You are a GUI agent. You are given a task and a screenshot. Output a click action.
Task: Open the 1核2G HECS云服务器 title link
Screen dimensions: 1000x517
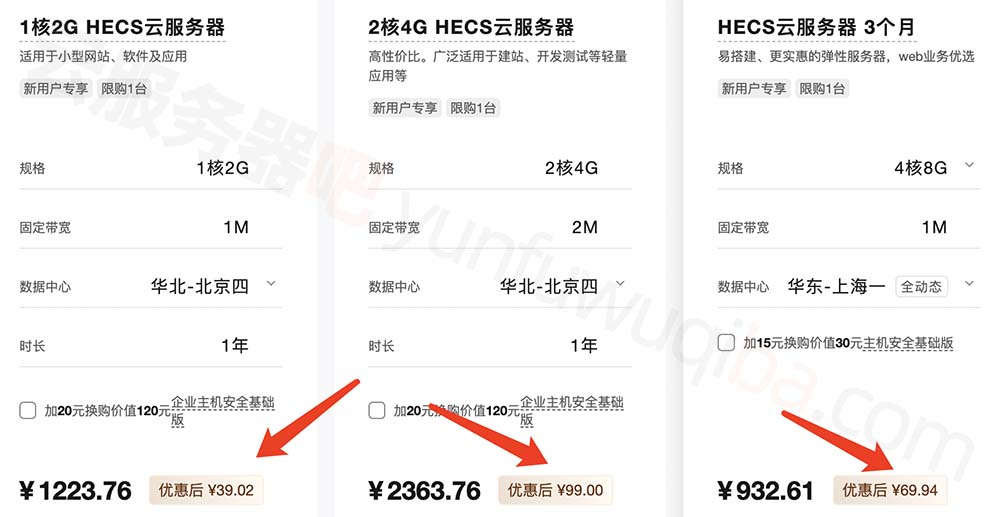(x=122, y=28)
